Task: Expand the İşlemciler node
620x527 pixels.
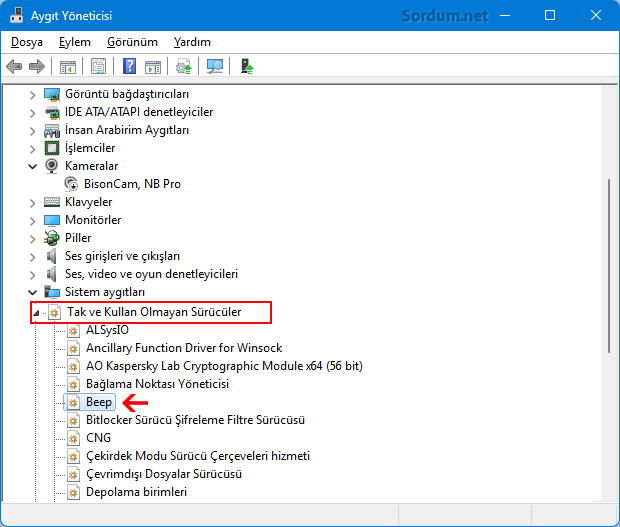Action: 32,149
